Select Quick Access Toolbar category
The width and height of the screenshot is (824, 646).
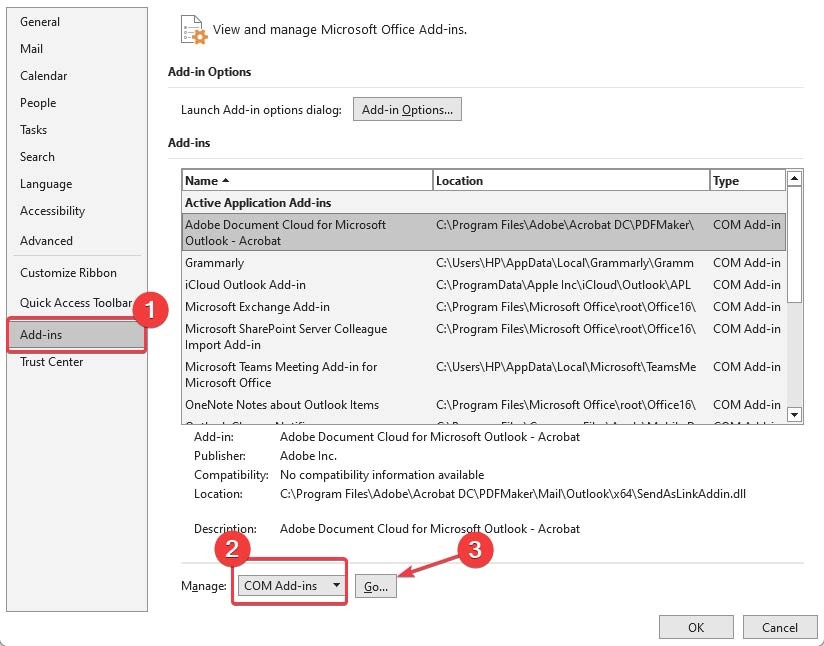(76, 303)
